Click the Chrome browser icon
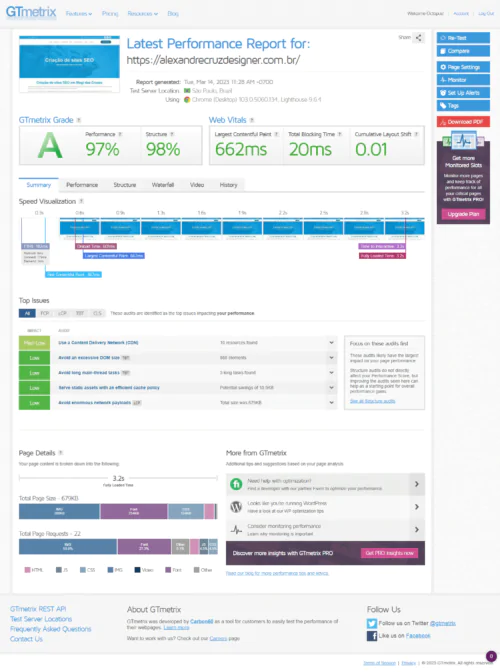The width and height of the screenshot is (500, 672). (x=187, y=99)
